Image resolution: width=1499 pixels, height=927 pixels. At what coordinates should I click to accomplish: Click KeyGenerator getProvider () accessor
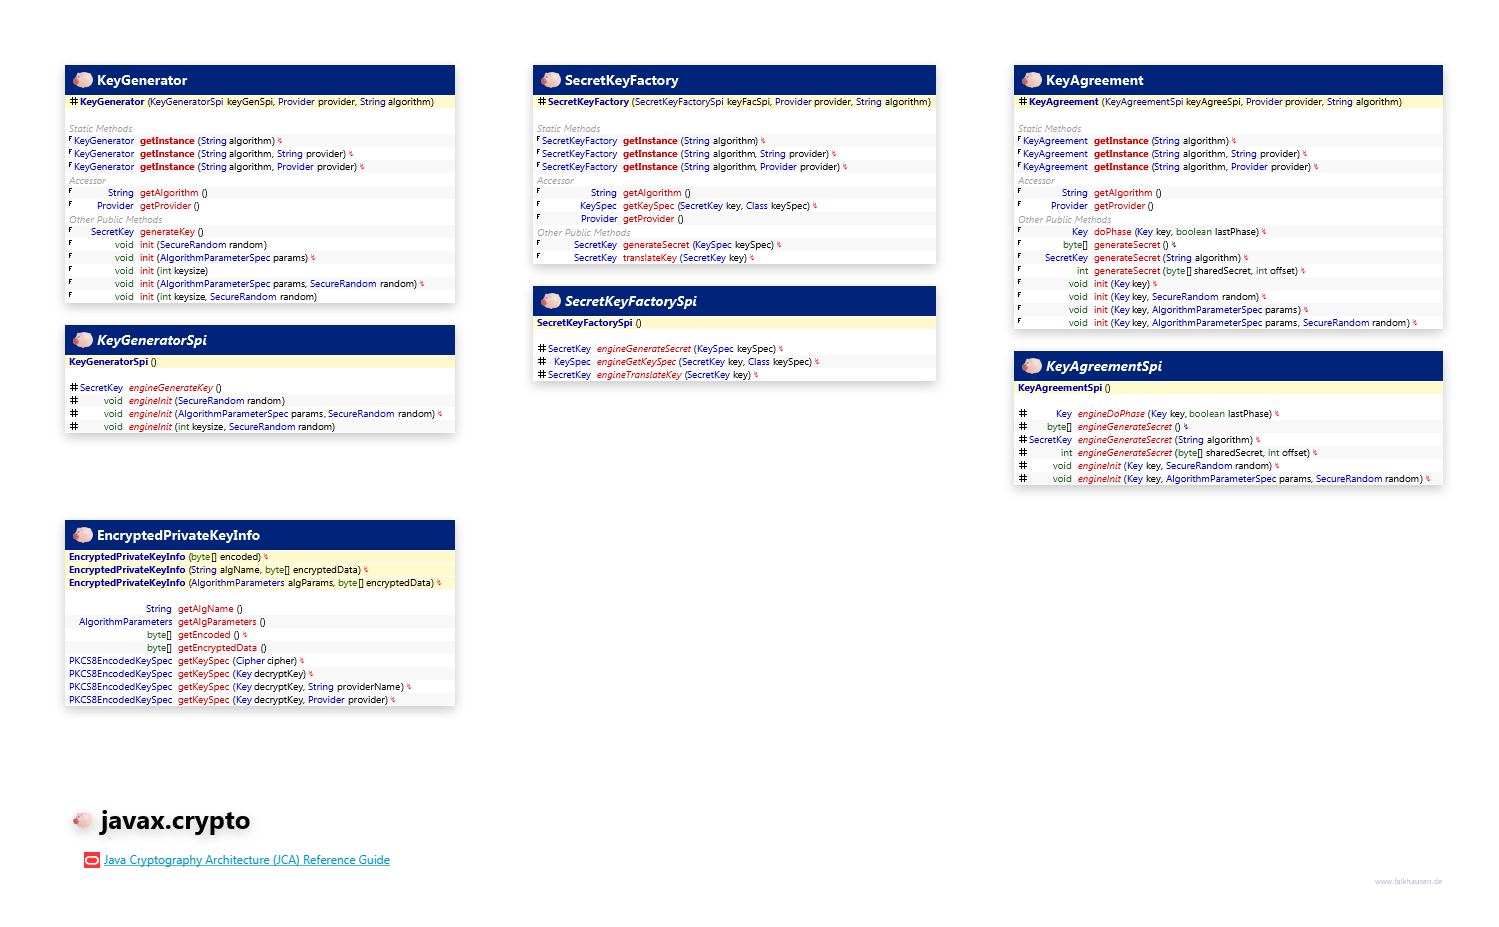click(260, 206)
